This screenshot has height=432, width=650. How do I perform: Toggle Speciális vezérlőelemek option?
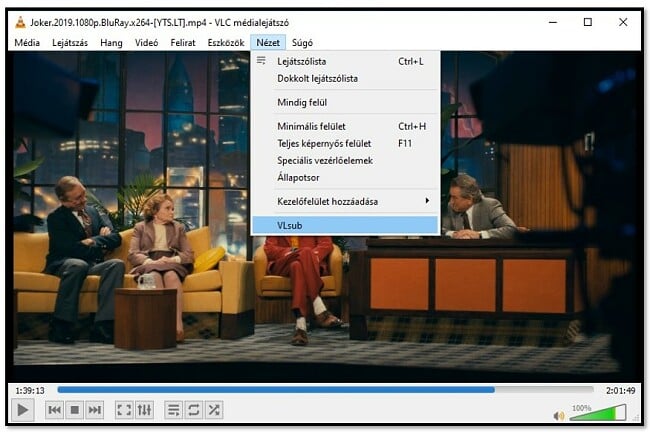tap(345, 160)
